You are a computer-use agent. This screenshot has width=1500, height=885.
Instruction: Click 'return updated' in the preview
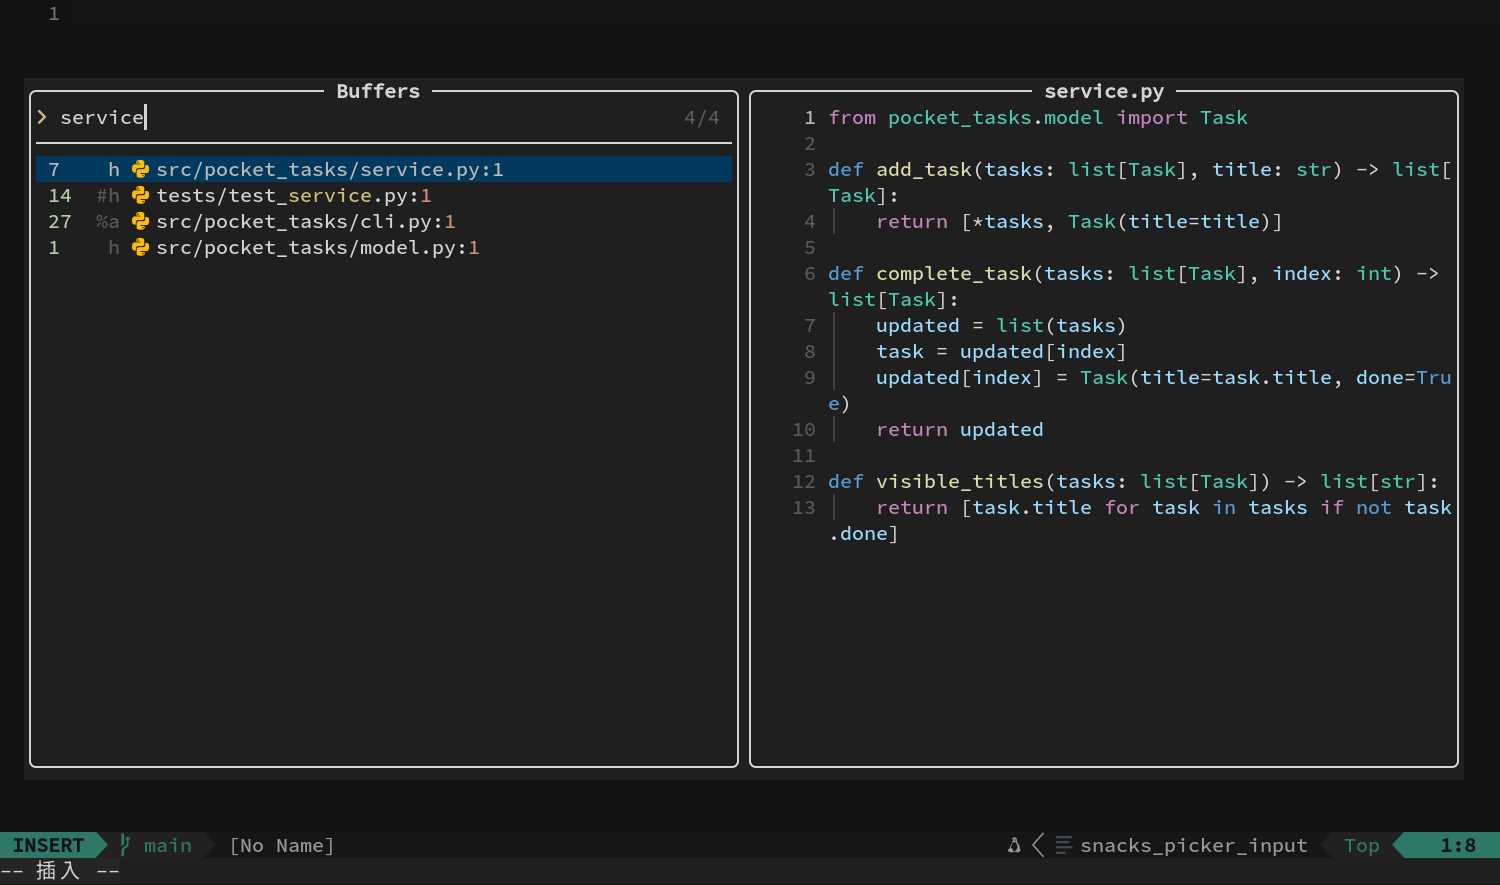(x=960, y=429)
